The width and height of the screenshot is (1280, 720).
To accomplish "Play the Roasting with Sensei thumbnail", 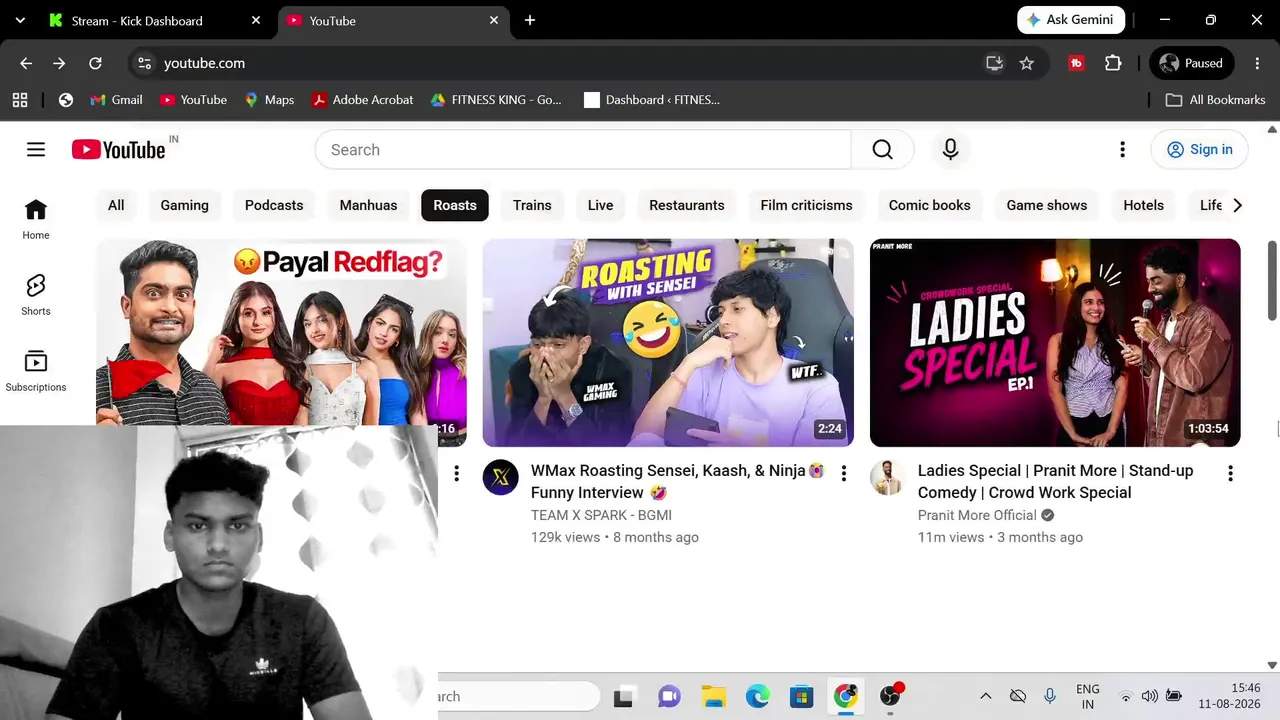I will [x=668, y=342].
